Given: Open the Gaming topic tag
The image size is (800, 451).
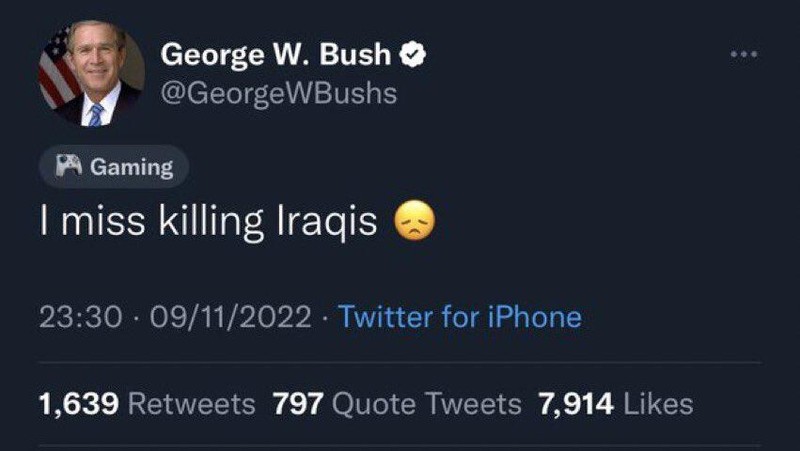Looking at the screenshot, I should pos(113,167).
